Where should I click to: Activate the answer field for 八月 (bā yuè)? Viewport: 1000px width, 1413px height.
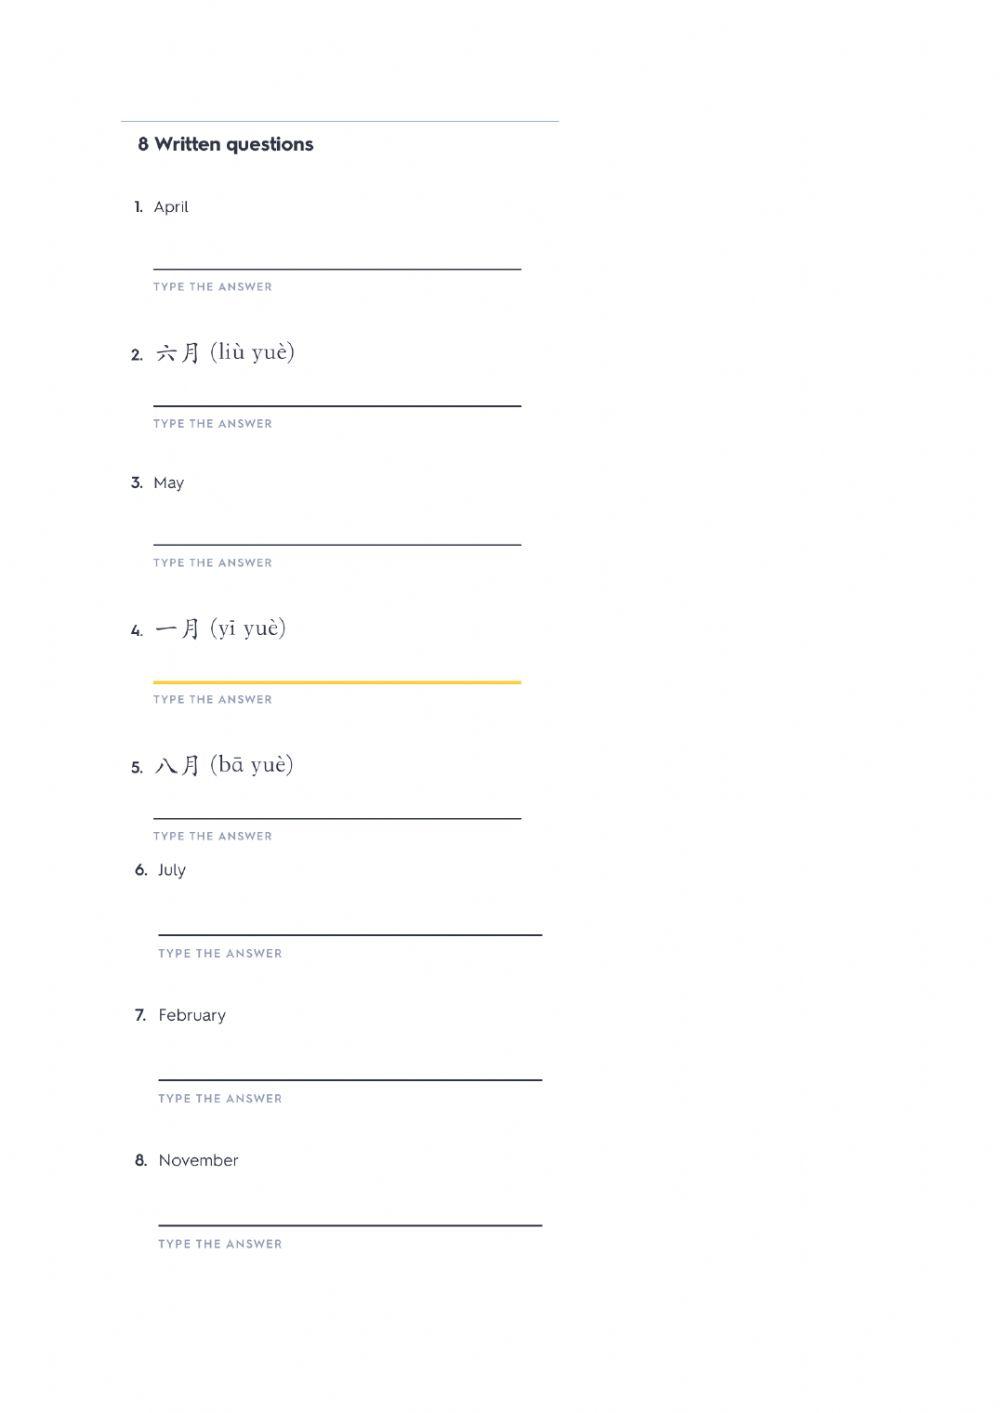337,806
